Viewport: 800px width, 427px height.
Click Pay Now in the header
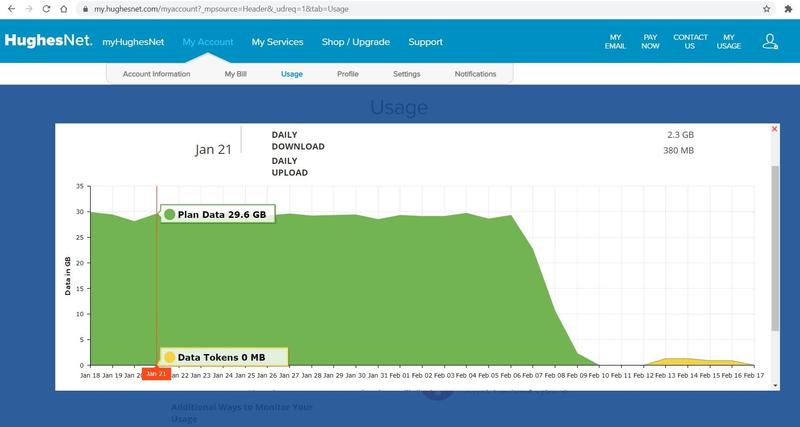(x=651, y=41)
